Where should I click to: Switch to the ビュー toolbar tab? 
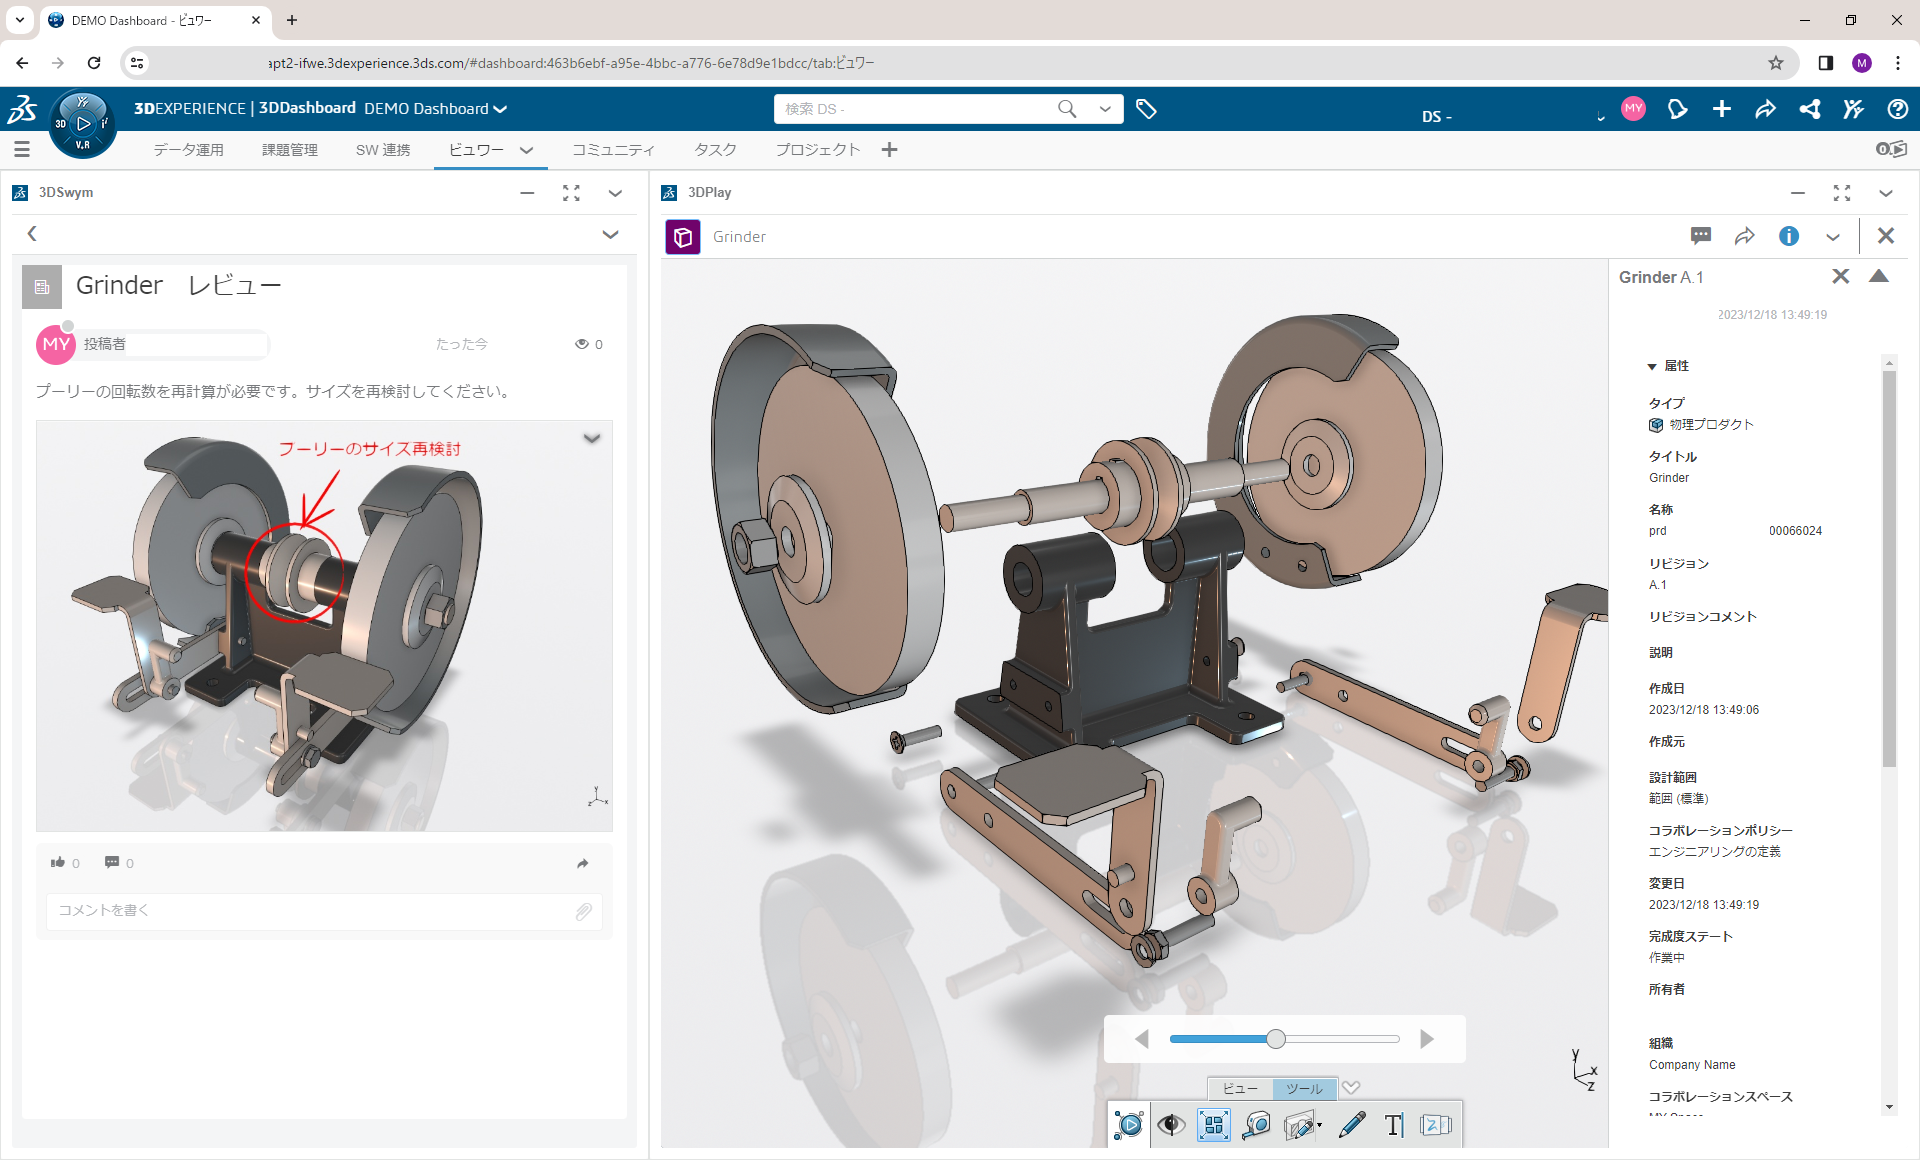(1240, 1088)
